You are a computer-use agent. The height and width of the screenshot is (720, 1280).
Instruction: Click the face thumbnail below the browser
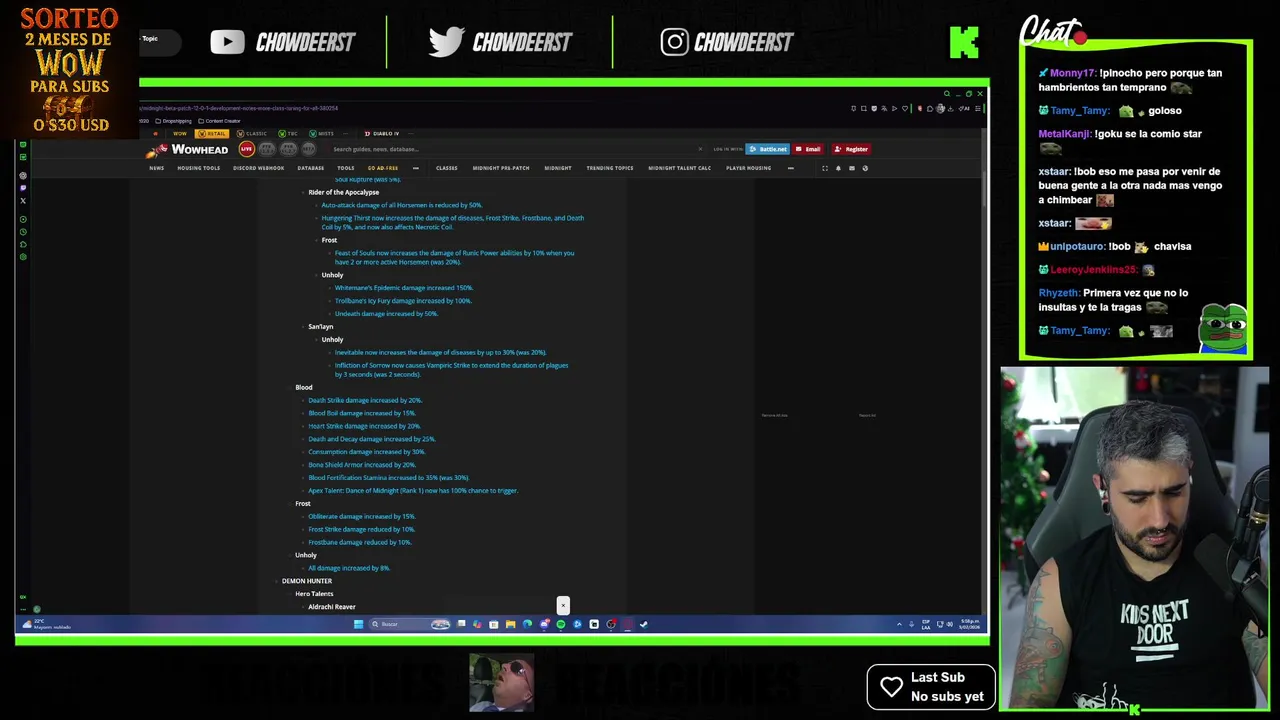click(502, 683)
